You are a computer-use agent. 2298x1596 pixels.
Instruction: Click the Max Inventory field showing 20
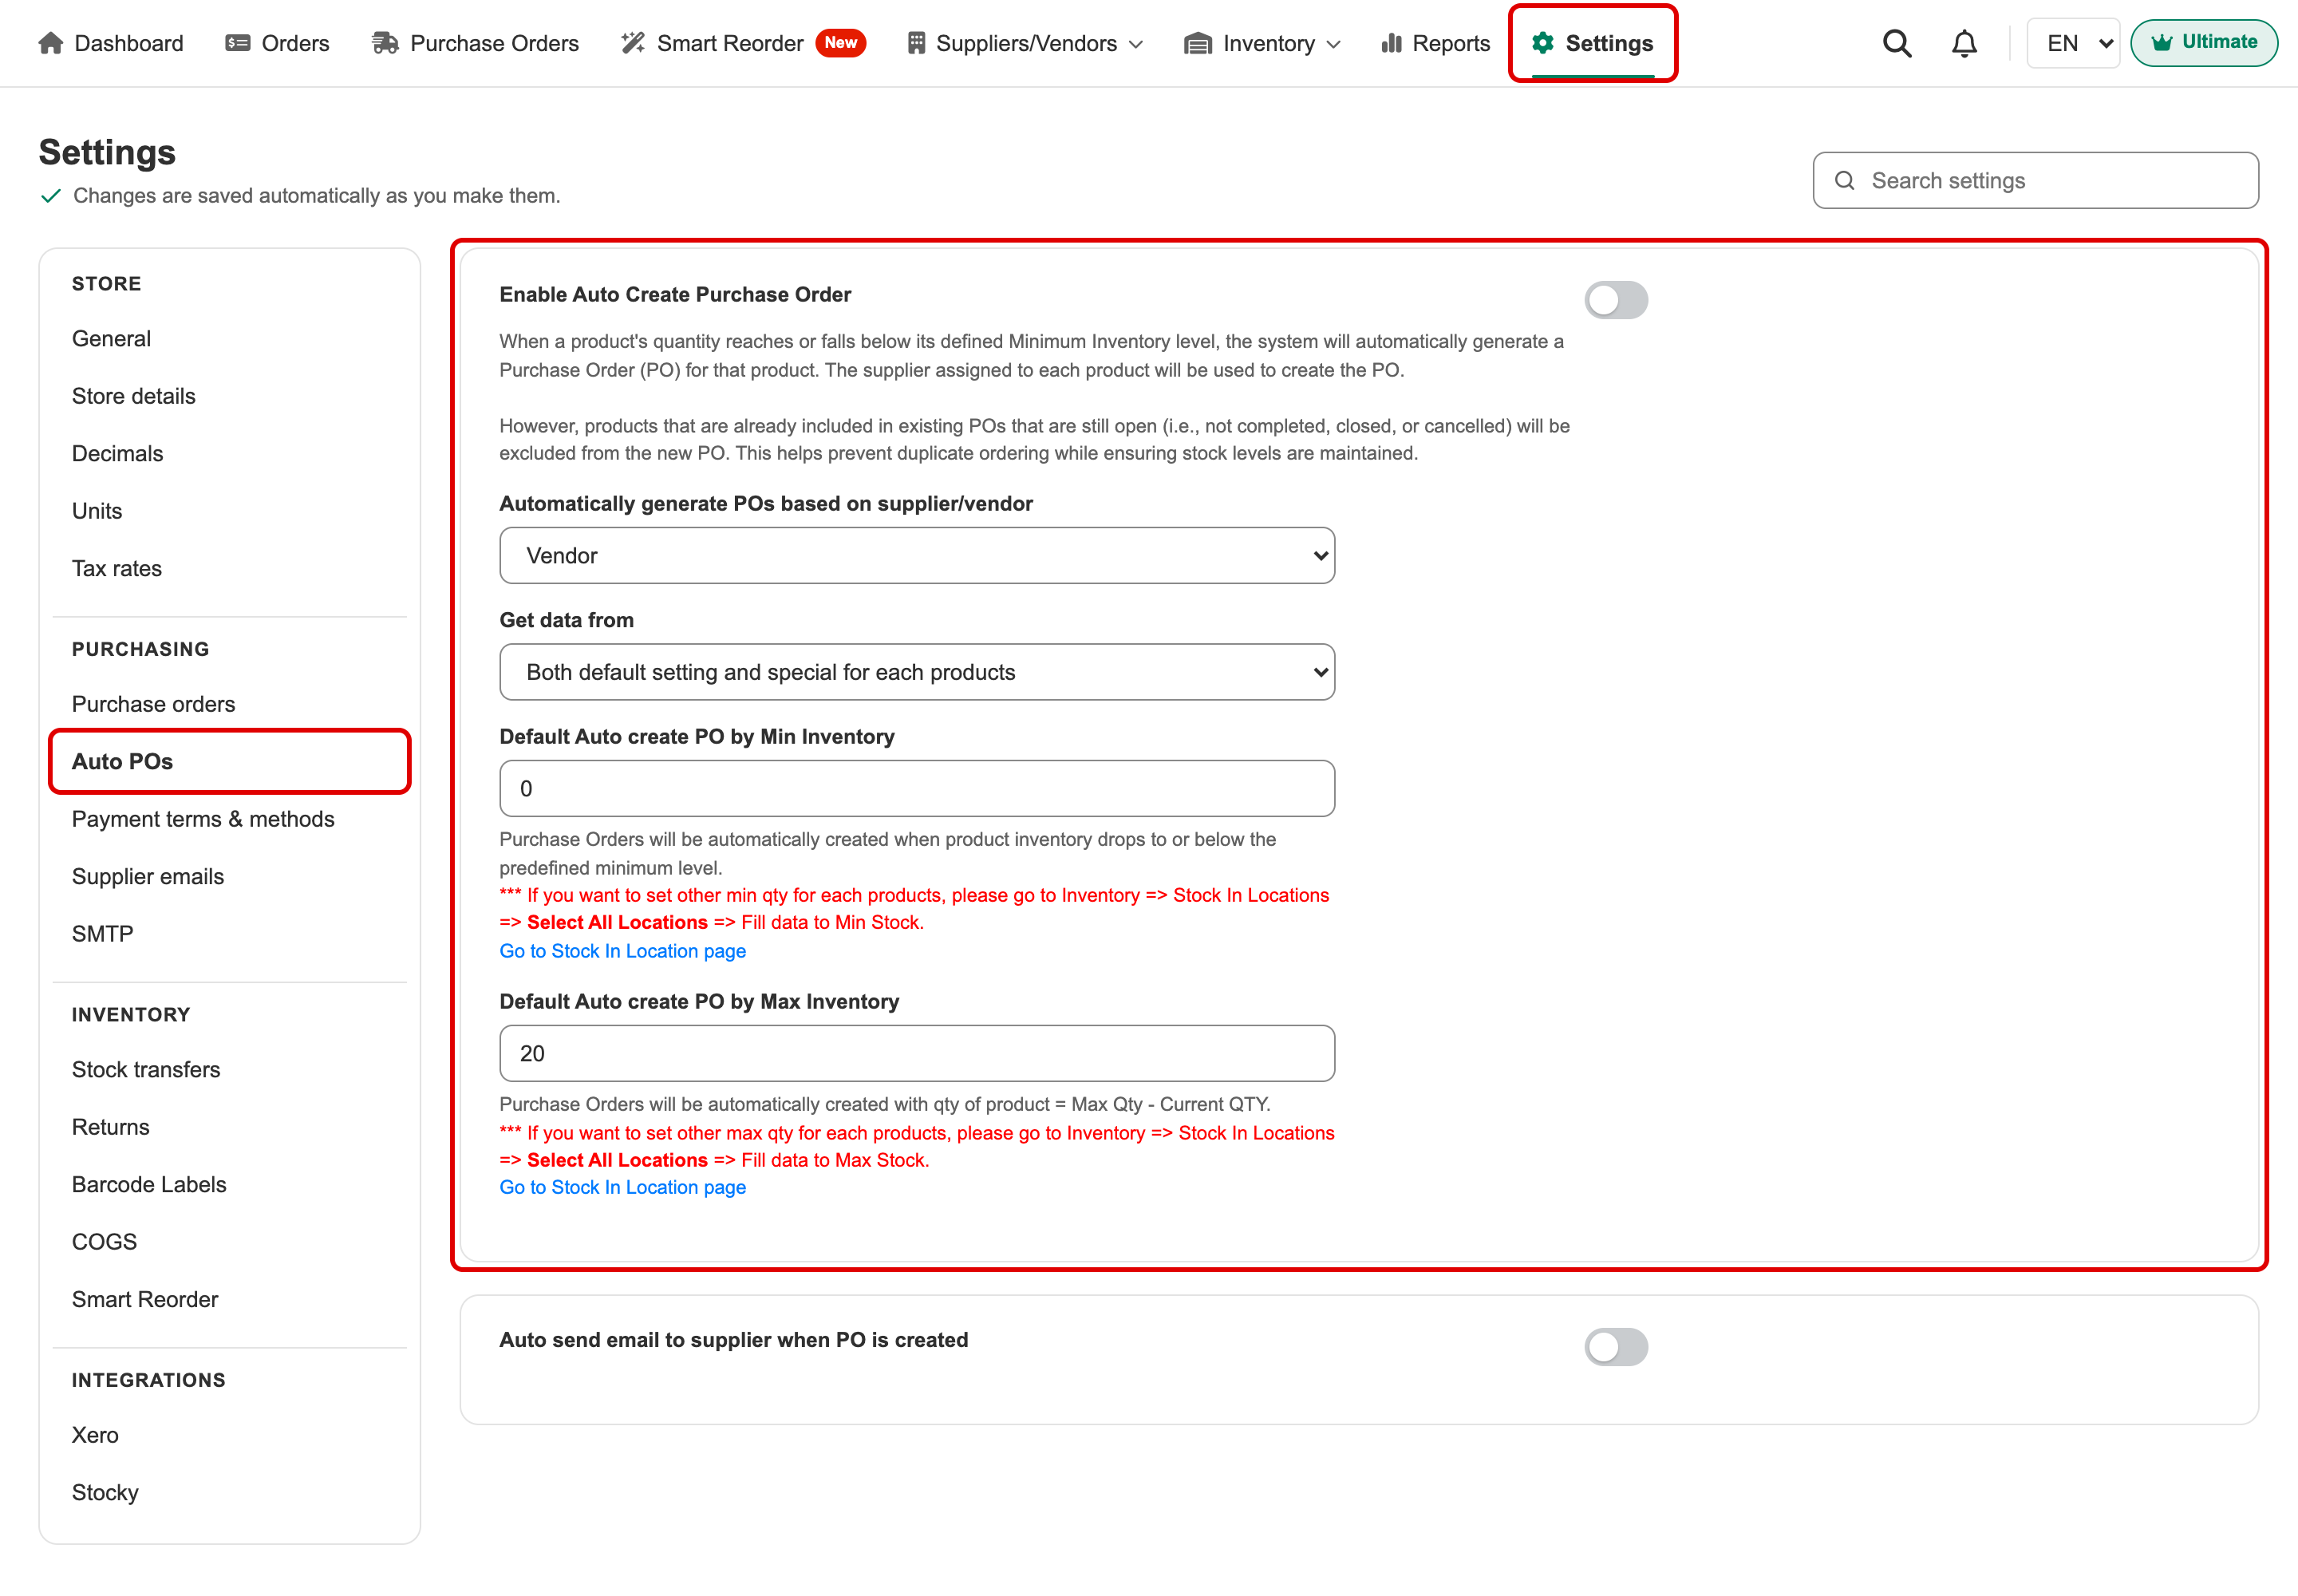(x=917, y=1053)
